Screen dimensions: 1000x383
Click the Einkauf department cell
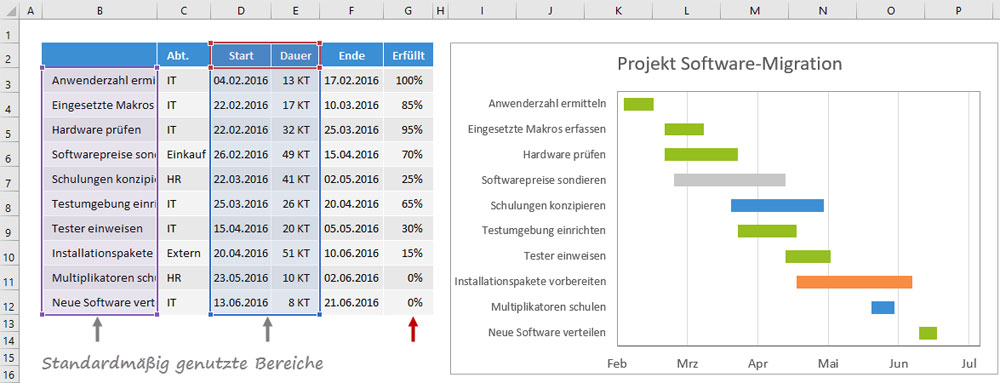(x=184, y=154)
